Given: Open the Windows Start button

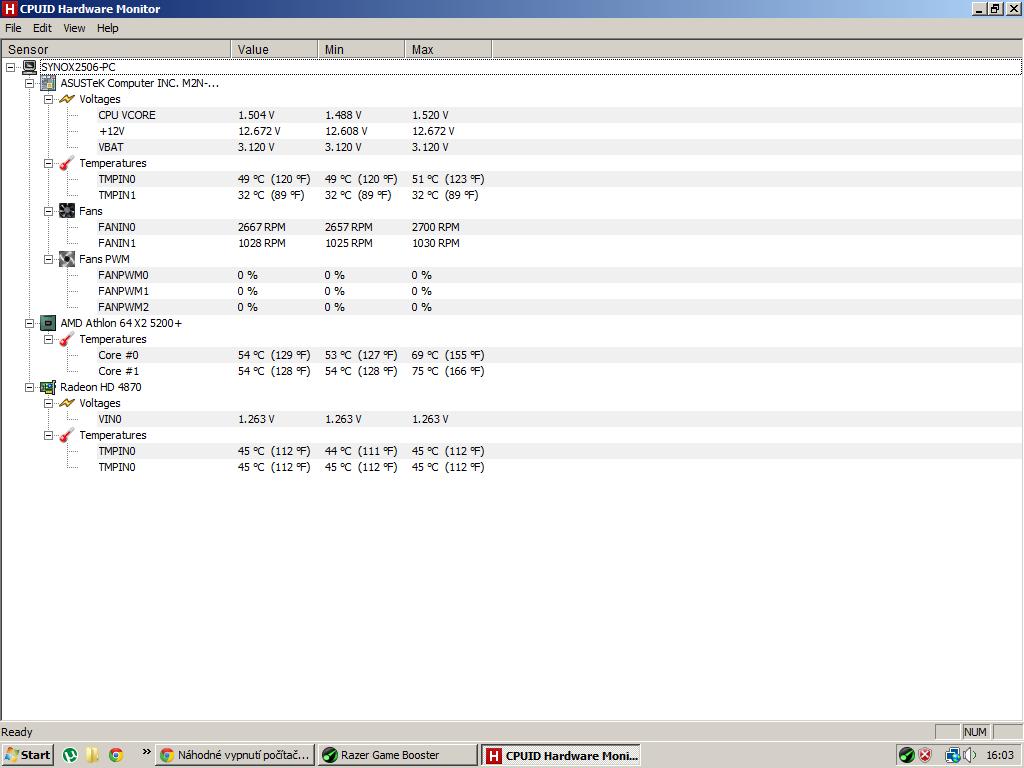Looking at the screenshot, I should tap(27, 755).
